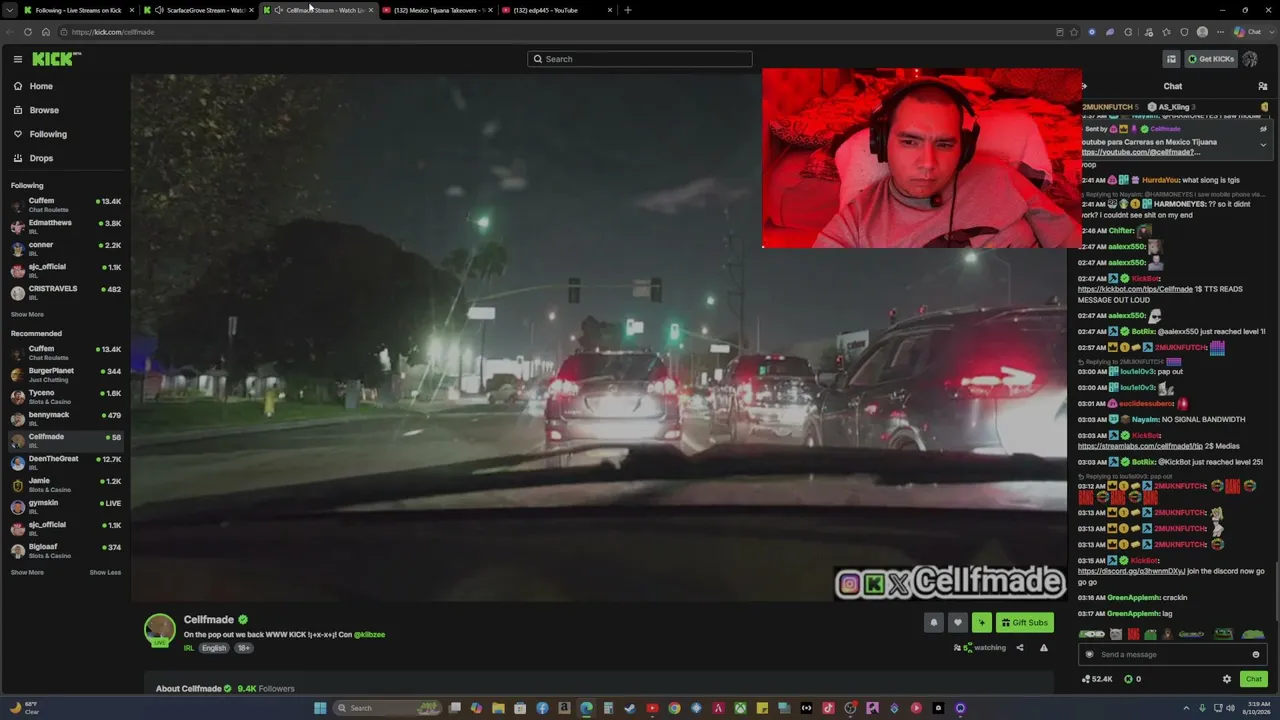Switch to the ScarfaceGrove Stream tab
The width and height of the screenshot is (1280, 720).
(198, 10)
